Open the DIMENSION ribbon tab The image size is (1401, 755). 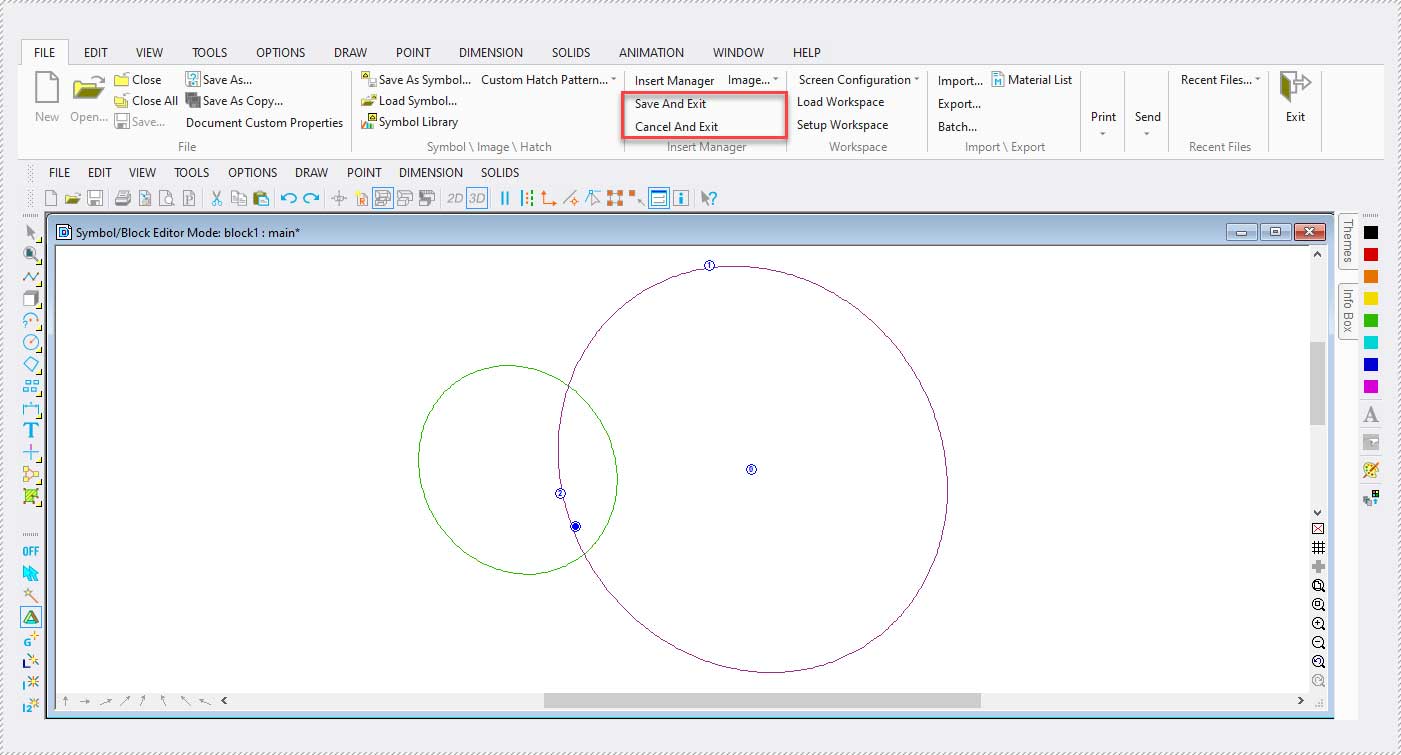pyautogui.click(x=491, y=53)
